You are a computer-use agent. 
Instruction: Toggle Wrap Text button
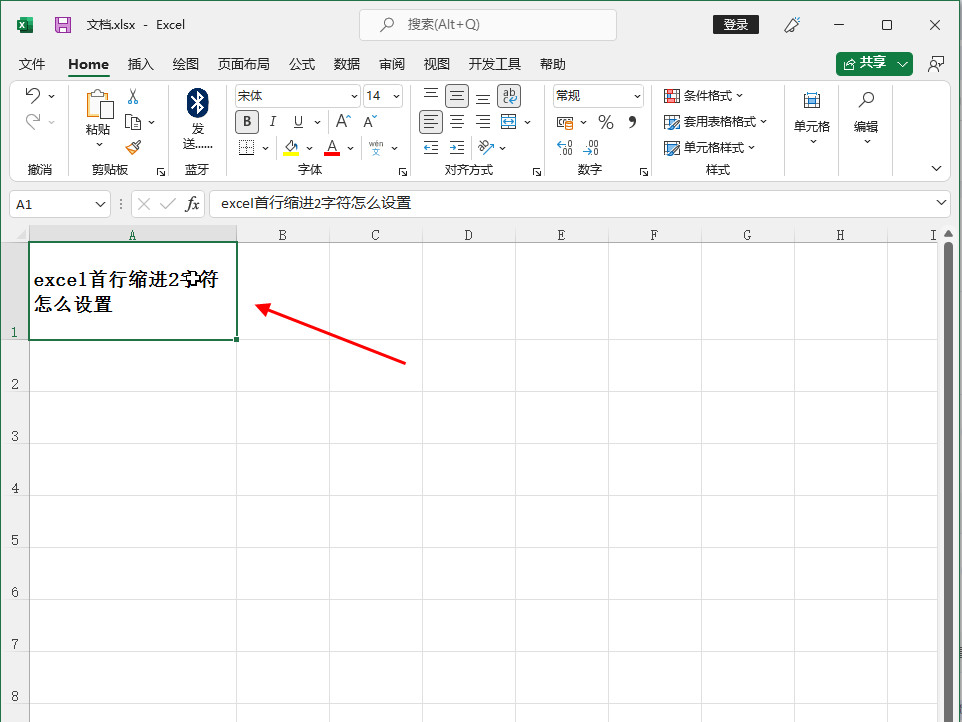(509, 96)
